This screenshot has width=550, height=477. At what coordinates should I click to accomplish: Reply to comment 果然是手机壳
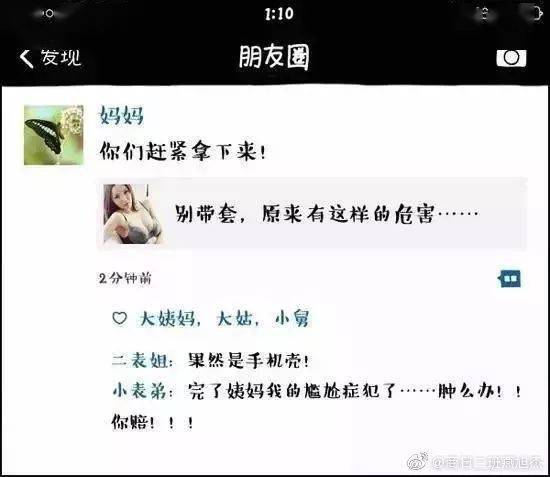point(248,360)
